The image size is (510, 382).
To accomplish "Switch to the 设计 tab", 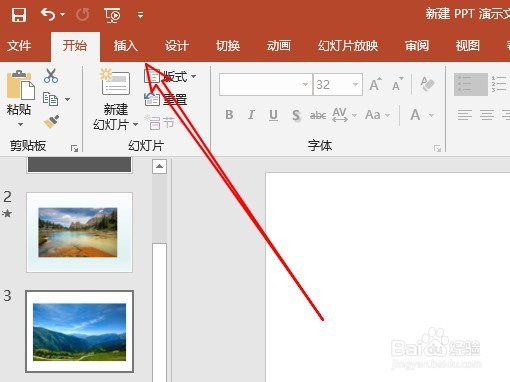I will 177,46.
